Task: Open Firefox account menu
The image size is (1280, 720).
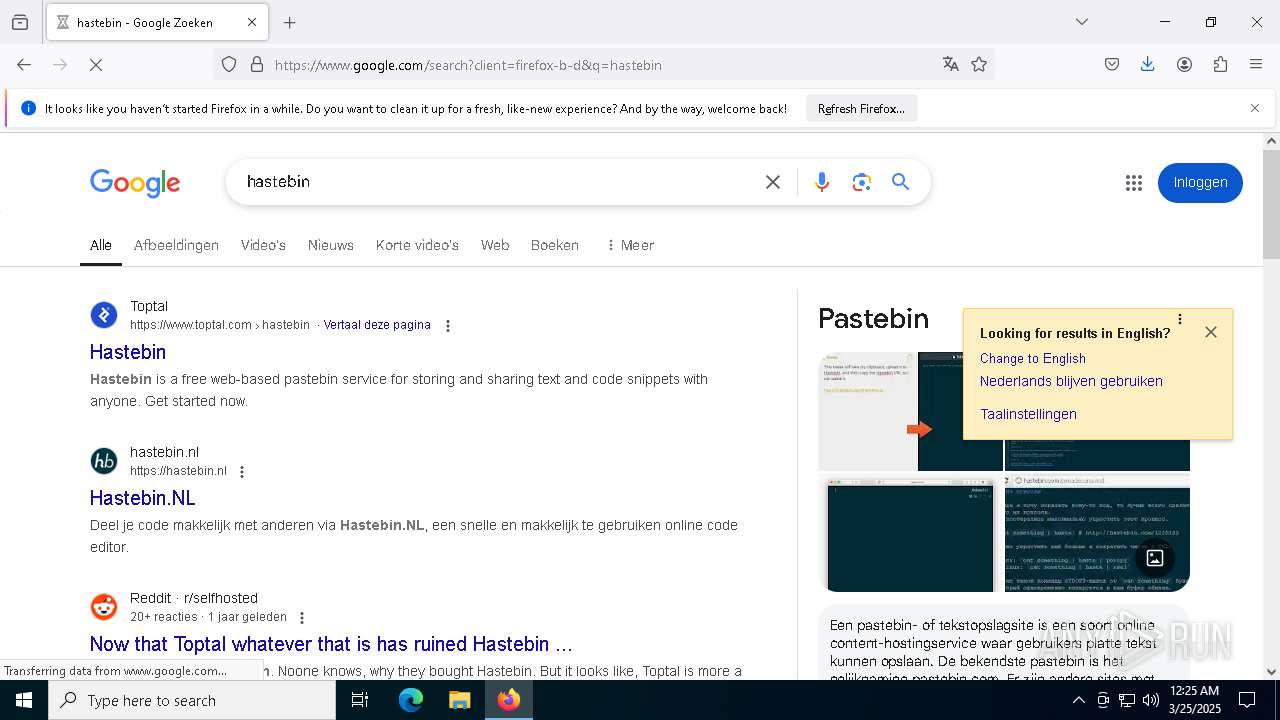Action: (1184, 65)
